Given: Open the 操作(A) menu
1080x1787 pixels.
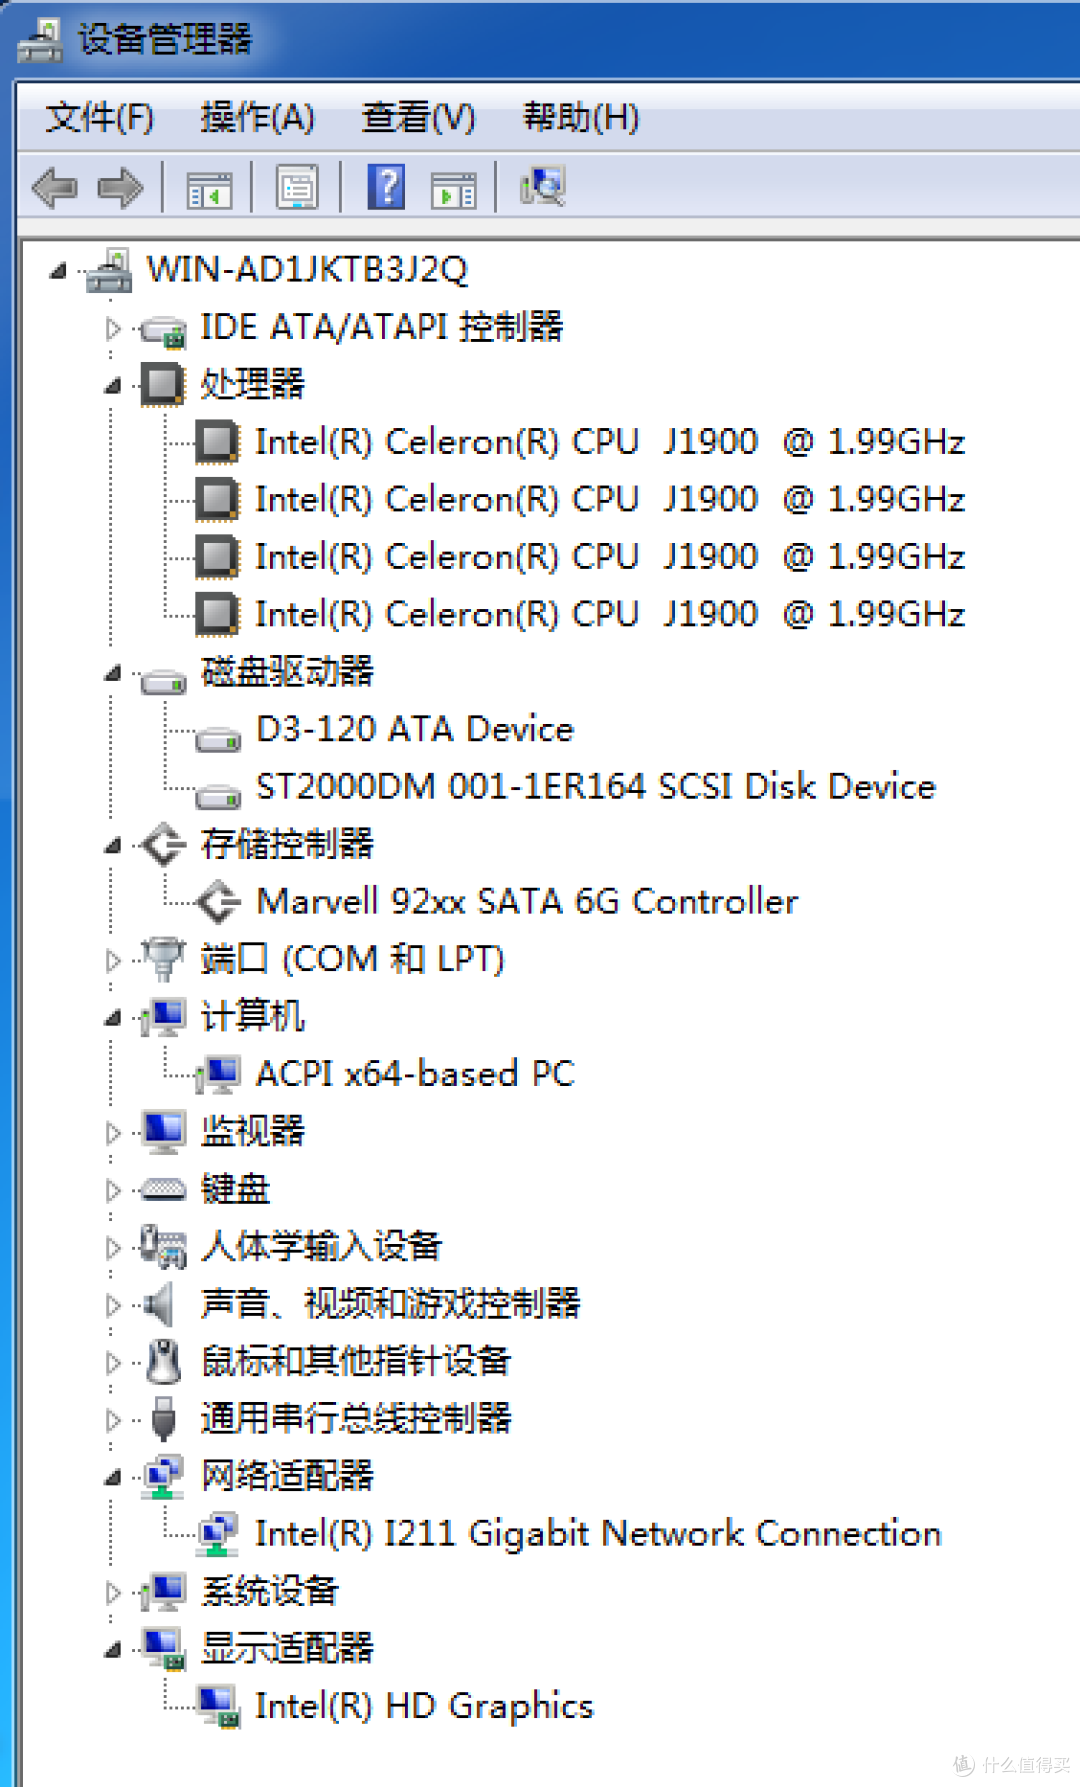Looking at the screenshot, I should point(257,118).
